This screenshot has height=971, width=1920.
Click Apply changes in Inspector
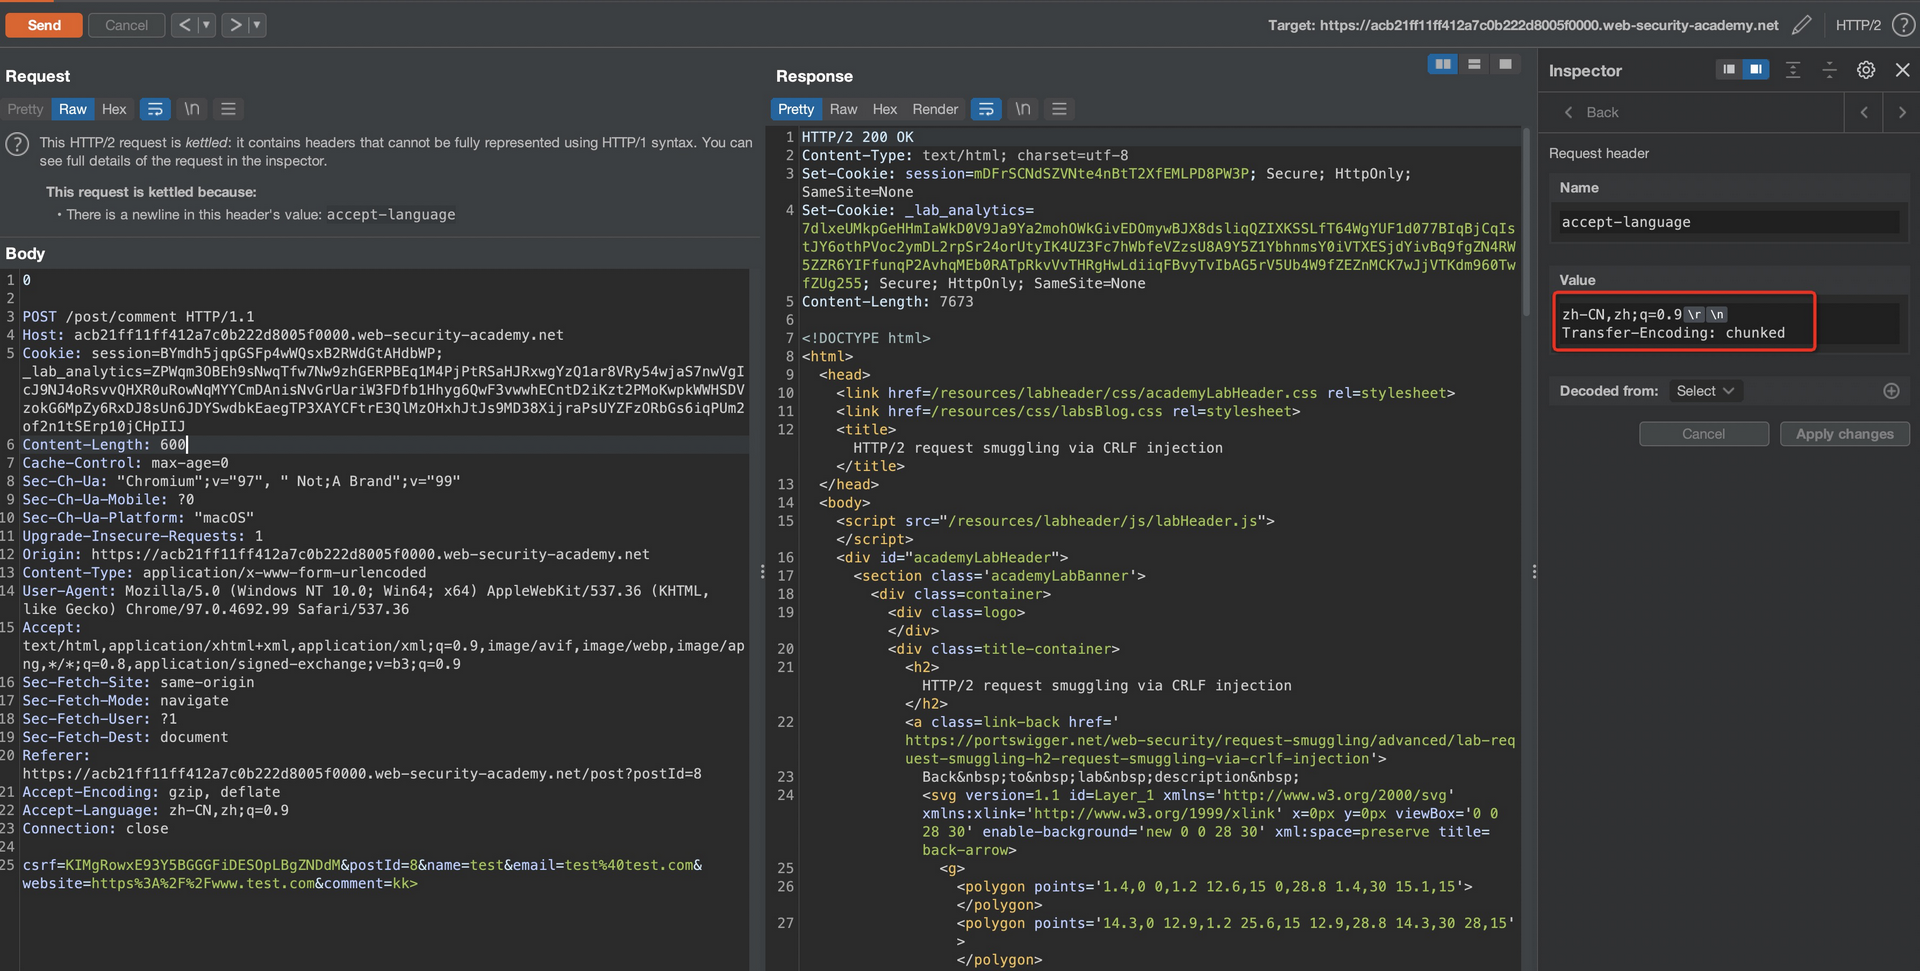[x=1844, y=434]
